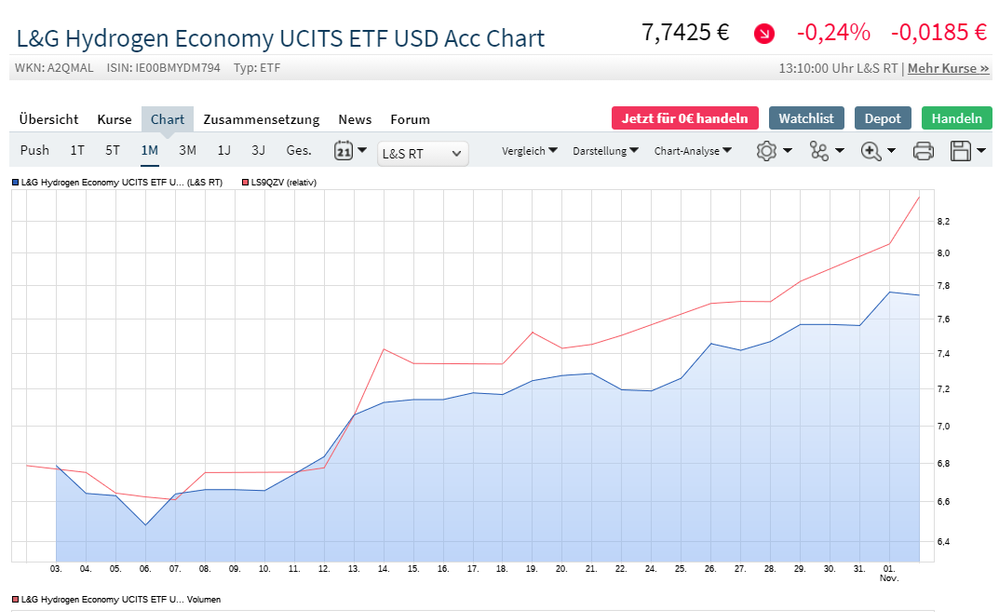Open the L&S RT exchange dropdown
This screenshot has width=999, height=612.
pos(423,153)
